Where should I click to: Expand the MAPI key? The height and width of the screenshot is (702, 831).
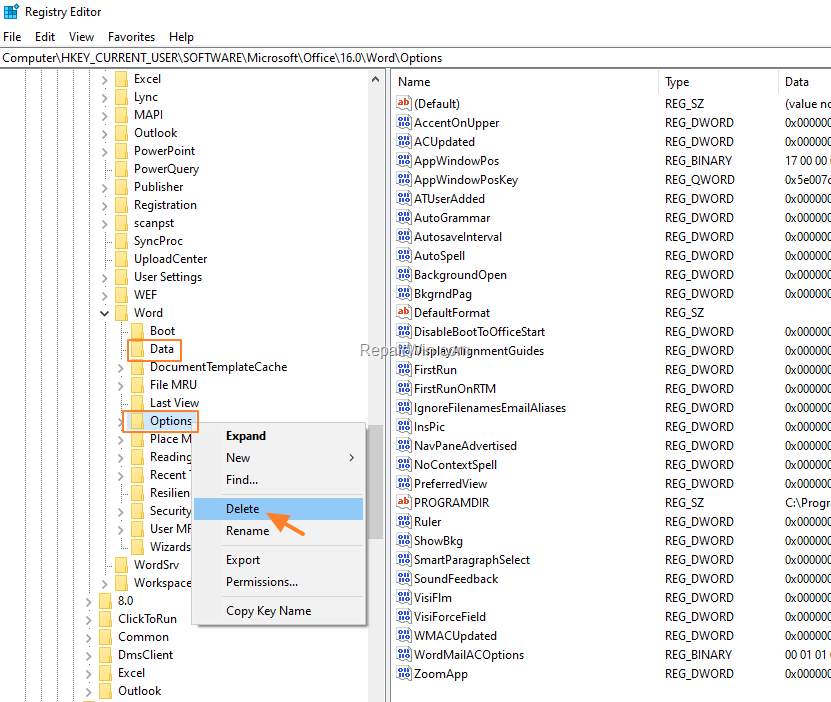coord(104,115)
